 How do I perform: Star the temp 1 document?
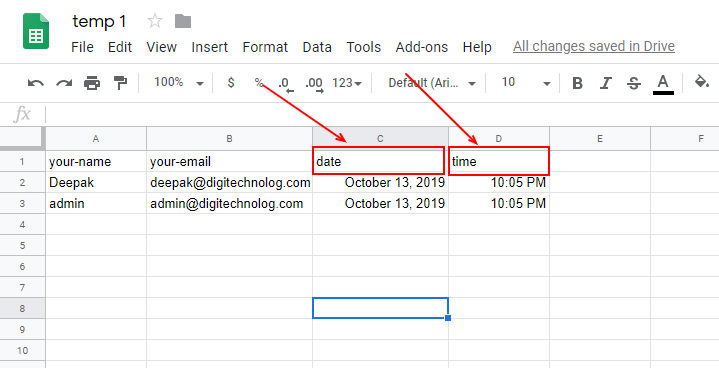point(155,21)
